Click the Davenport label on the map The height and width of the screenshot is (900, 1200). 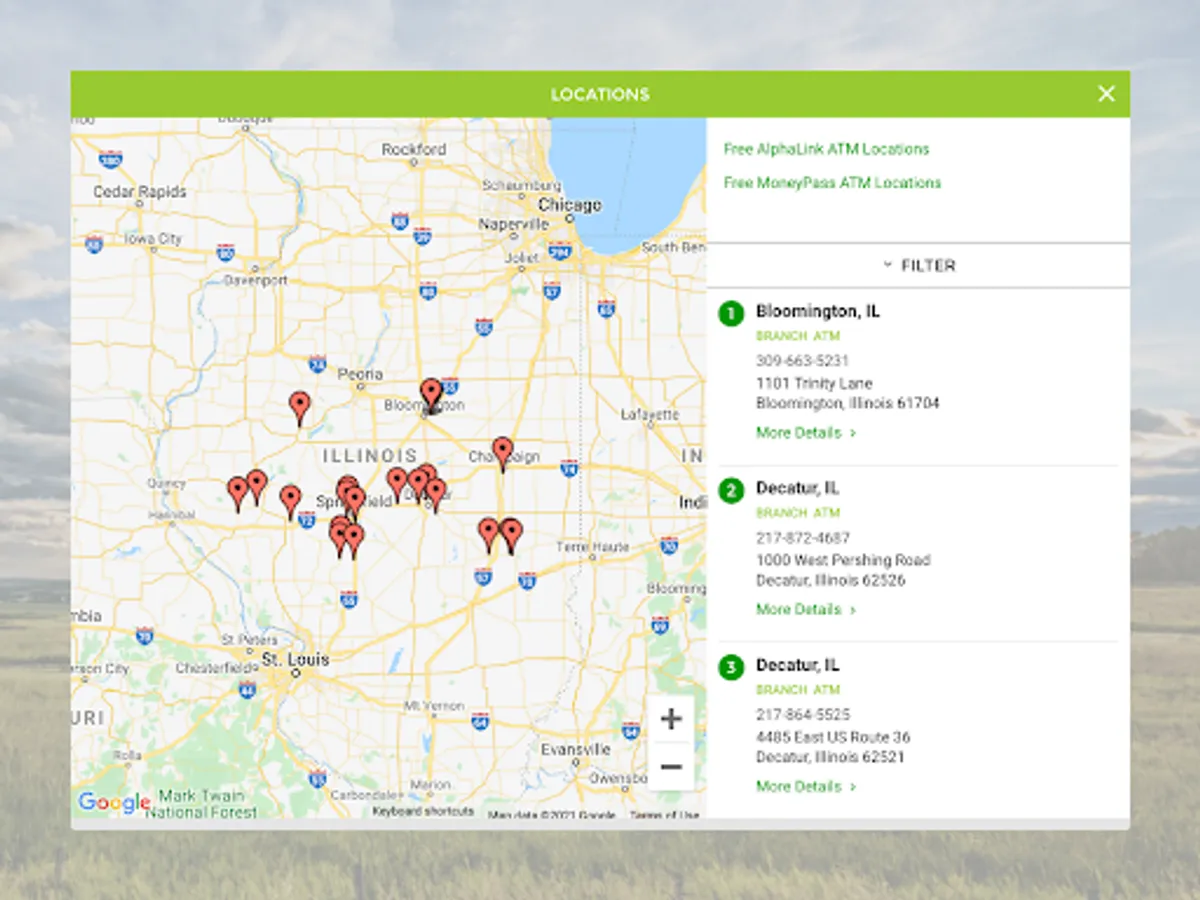click(x=254, y=280)
